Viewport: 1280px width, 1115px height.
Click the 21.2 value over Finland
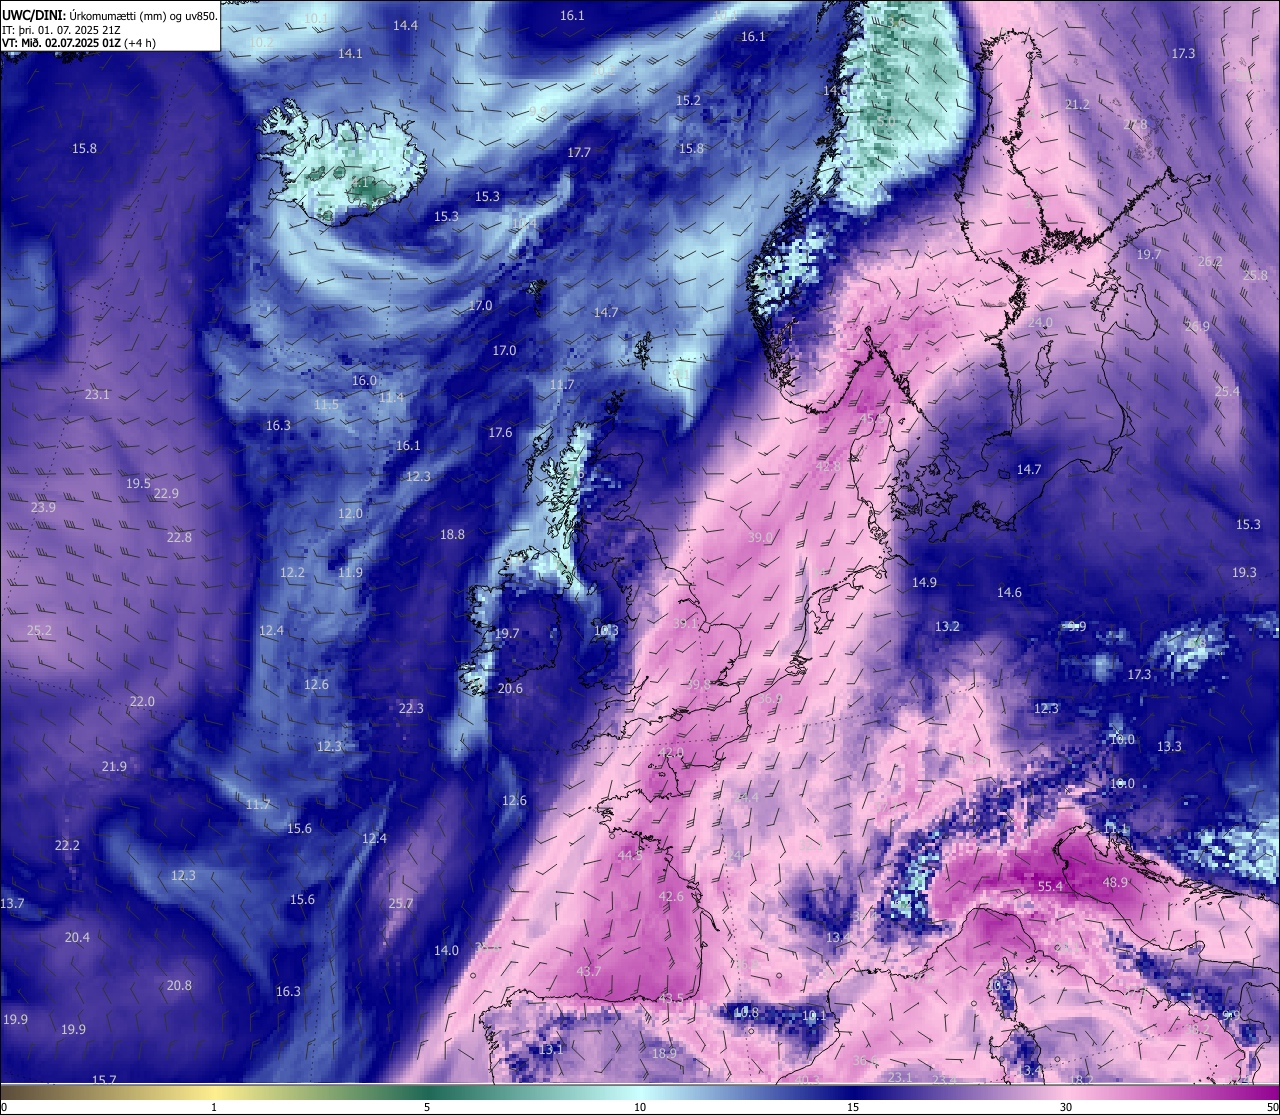click(1077, 104)
